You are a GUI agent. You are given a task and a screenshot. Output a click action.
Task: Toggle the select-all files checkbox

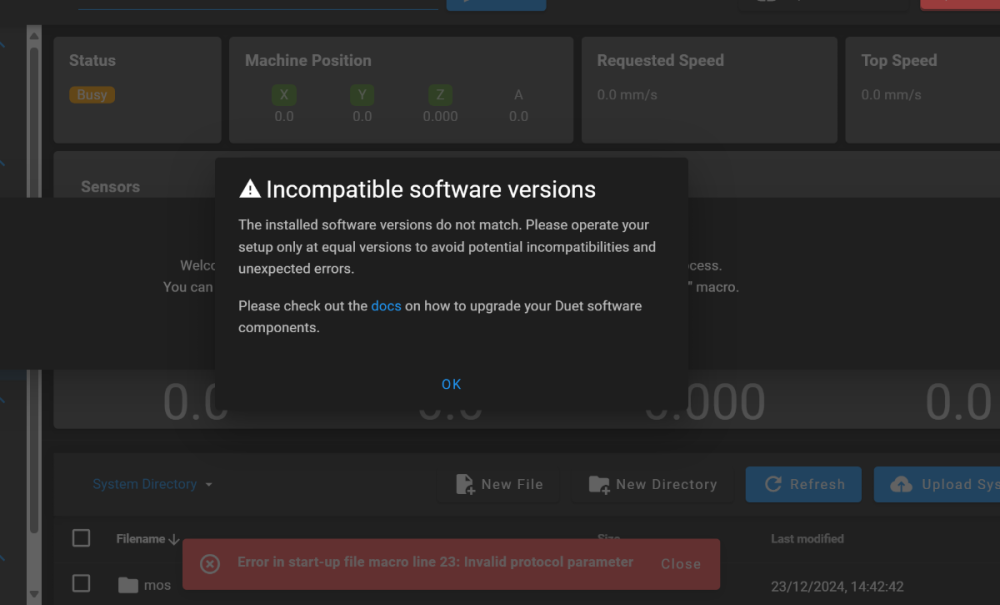coord(81,538)
